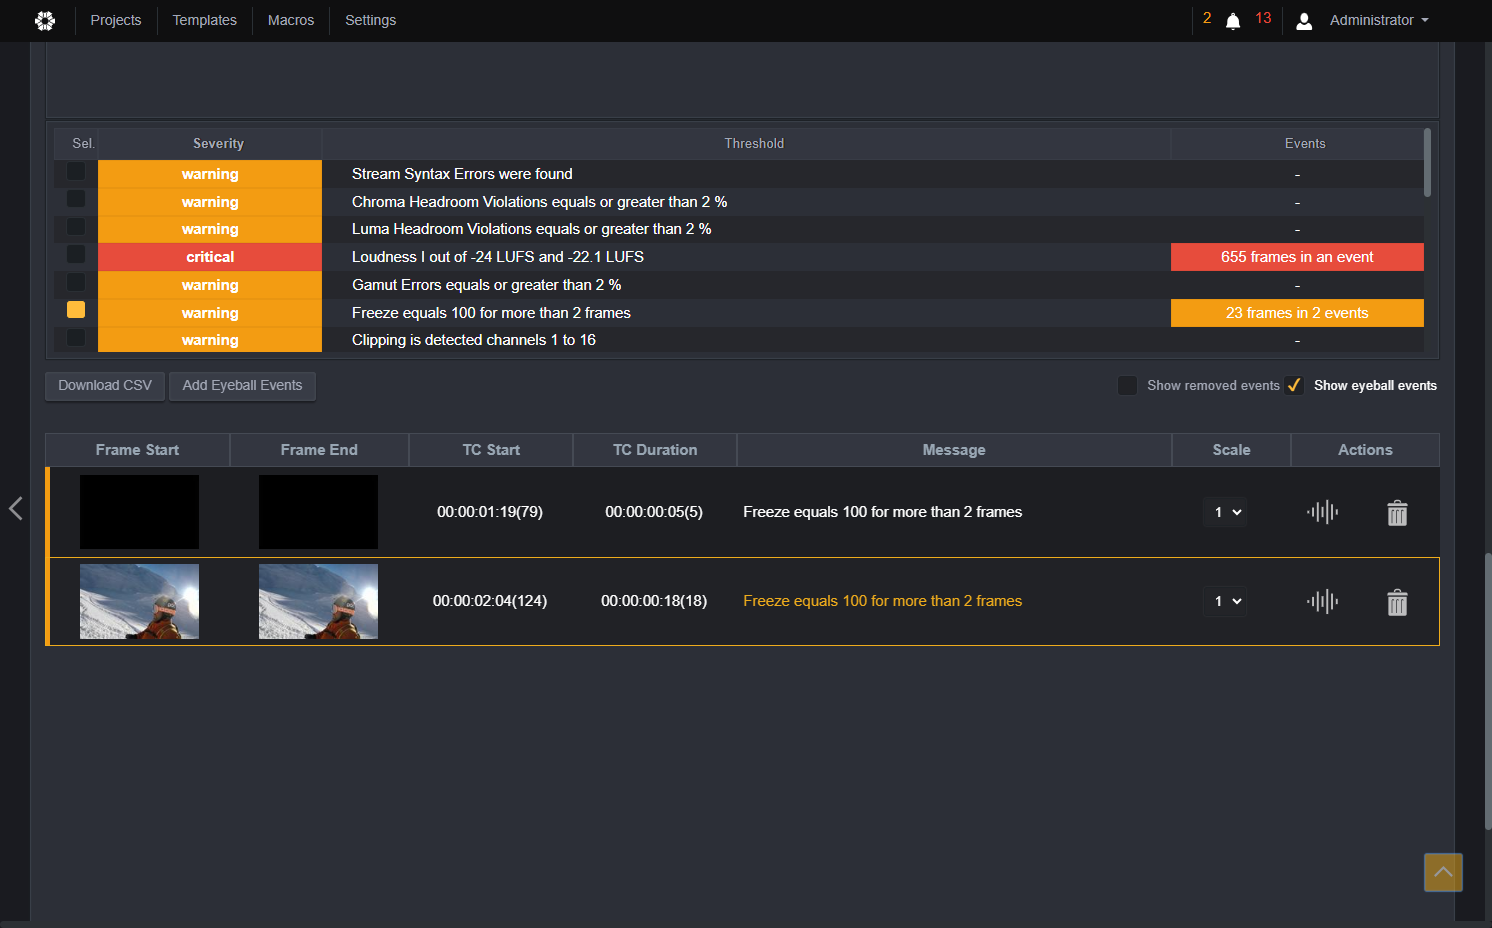This screenshot has height=928, width=1492.
Task: Delete the 00:00:02:04(124) freeze event
Action: click(1397, 602)
